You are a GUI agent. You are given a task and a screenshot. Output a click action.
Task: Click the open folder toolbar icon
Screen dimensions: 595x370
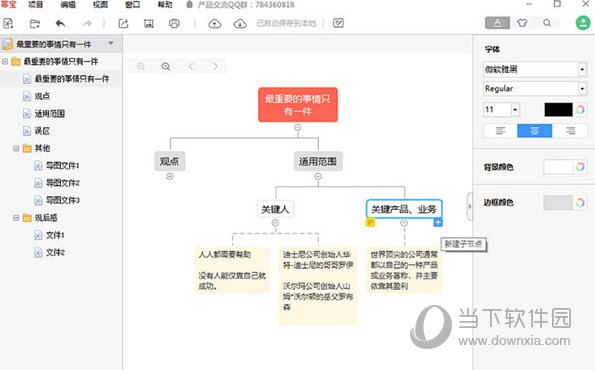coord(35,24)
